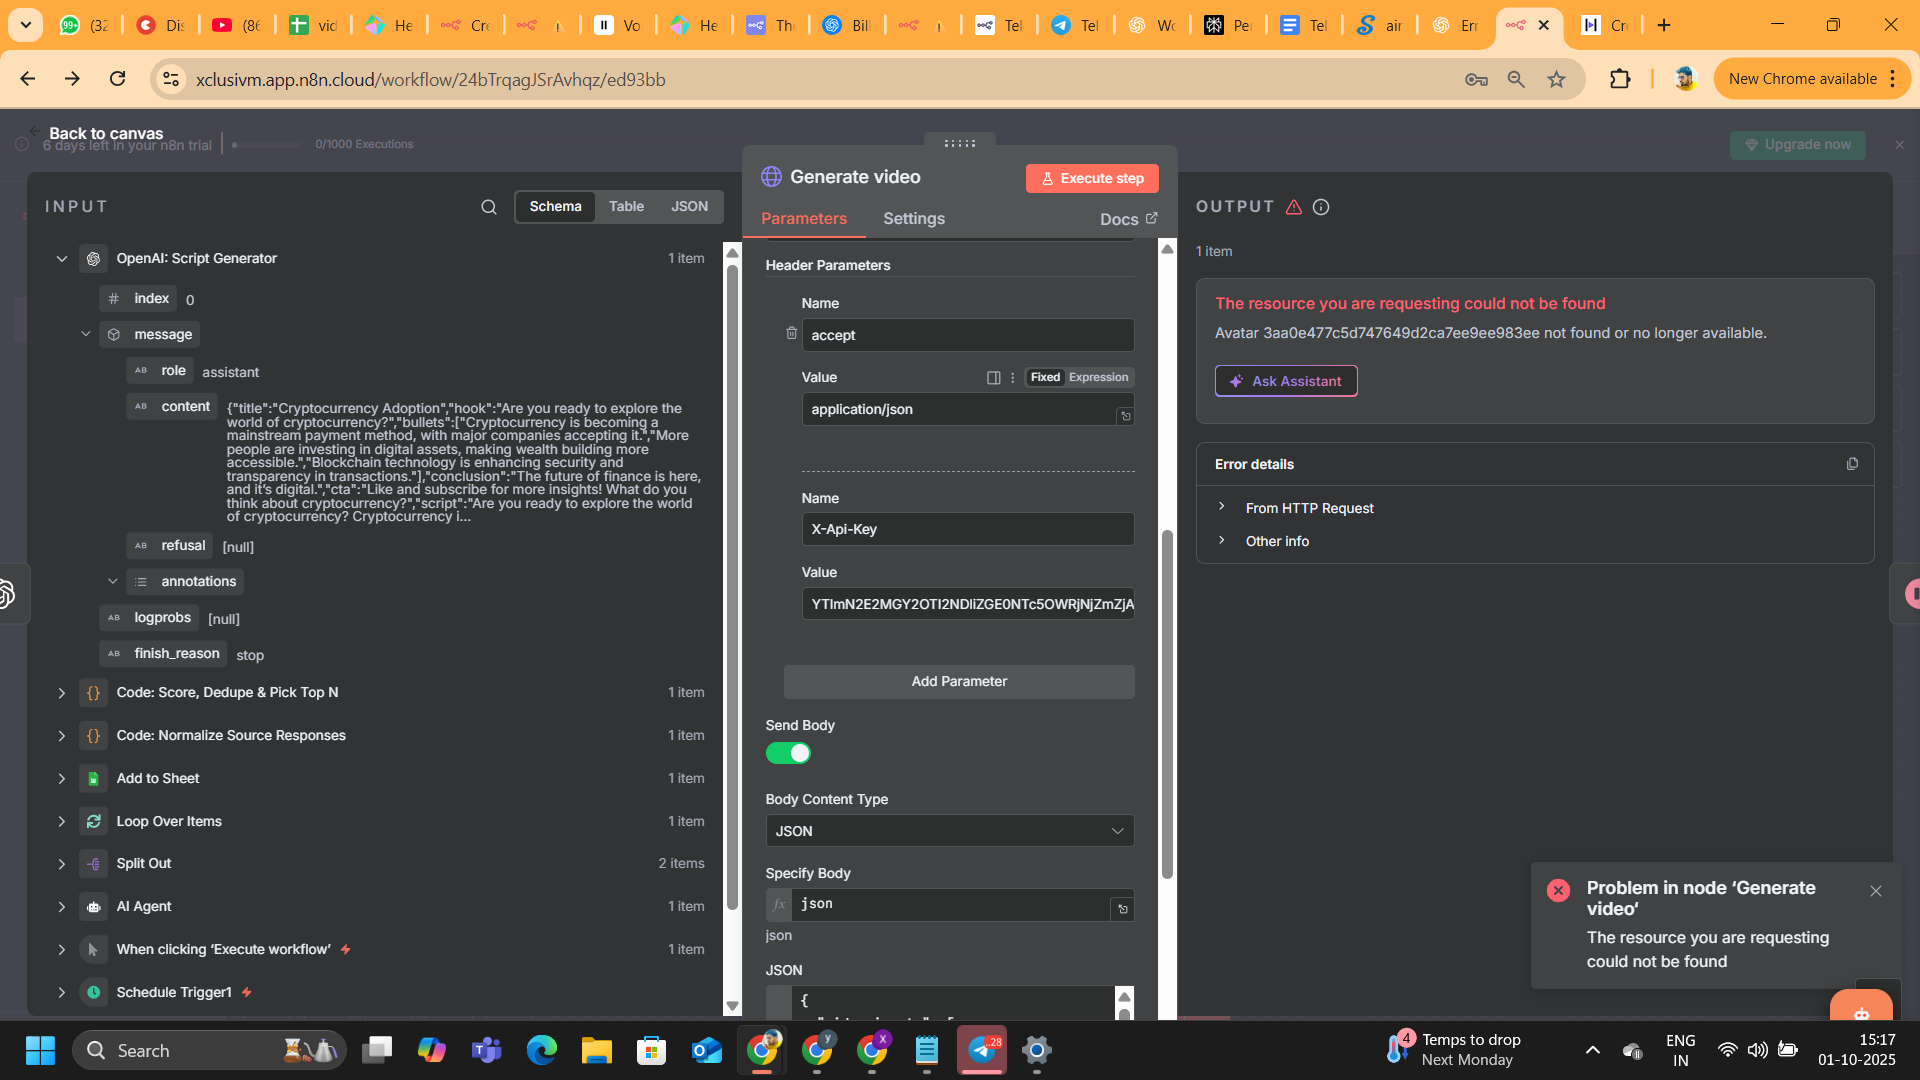Open expression editor icon for JSON body field

tap(1123, 909)
